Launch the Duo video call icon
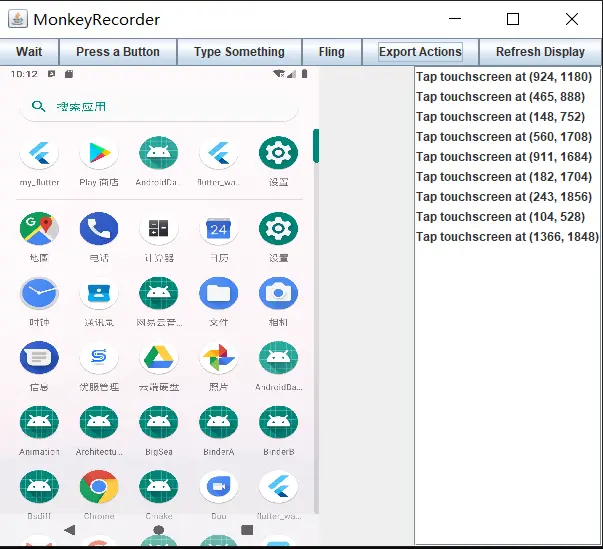 coord(218,487)
